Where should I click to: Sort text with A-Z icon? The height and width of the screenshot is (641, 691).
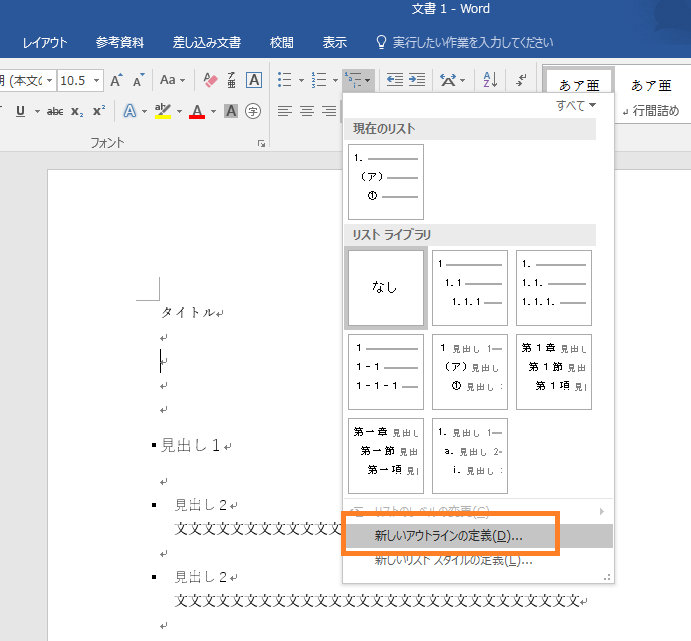(x=490, y=80)
